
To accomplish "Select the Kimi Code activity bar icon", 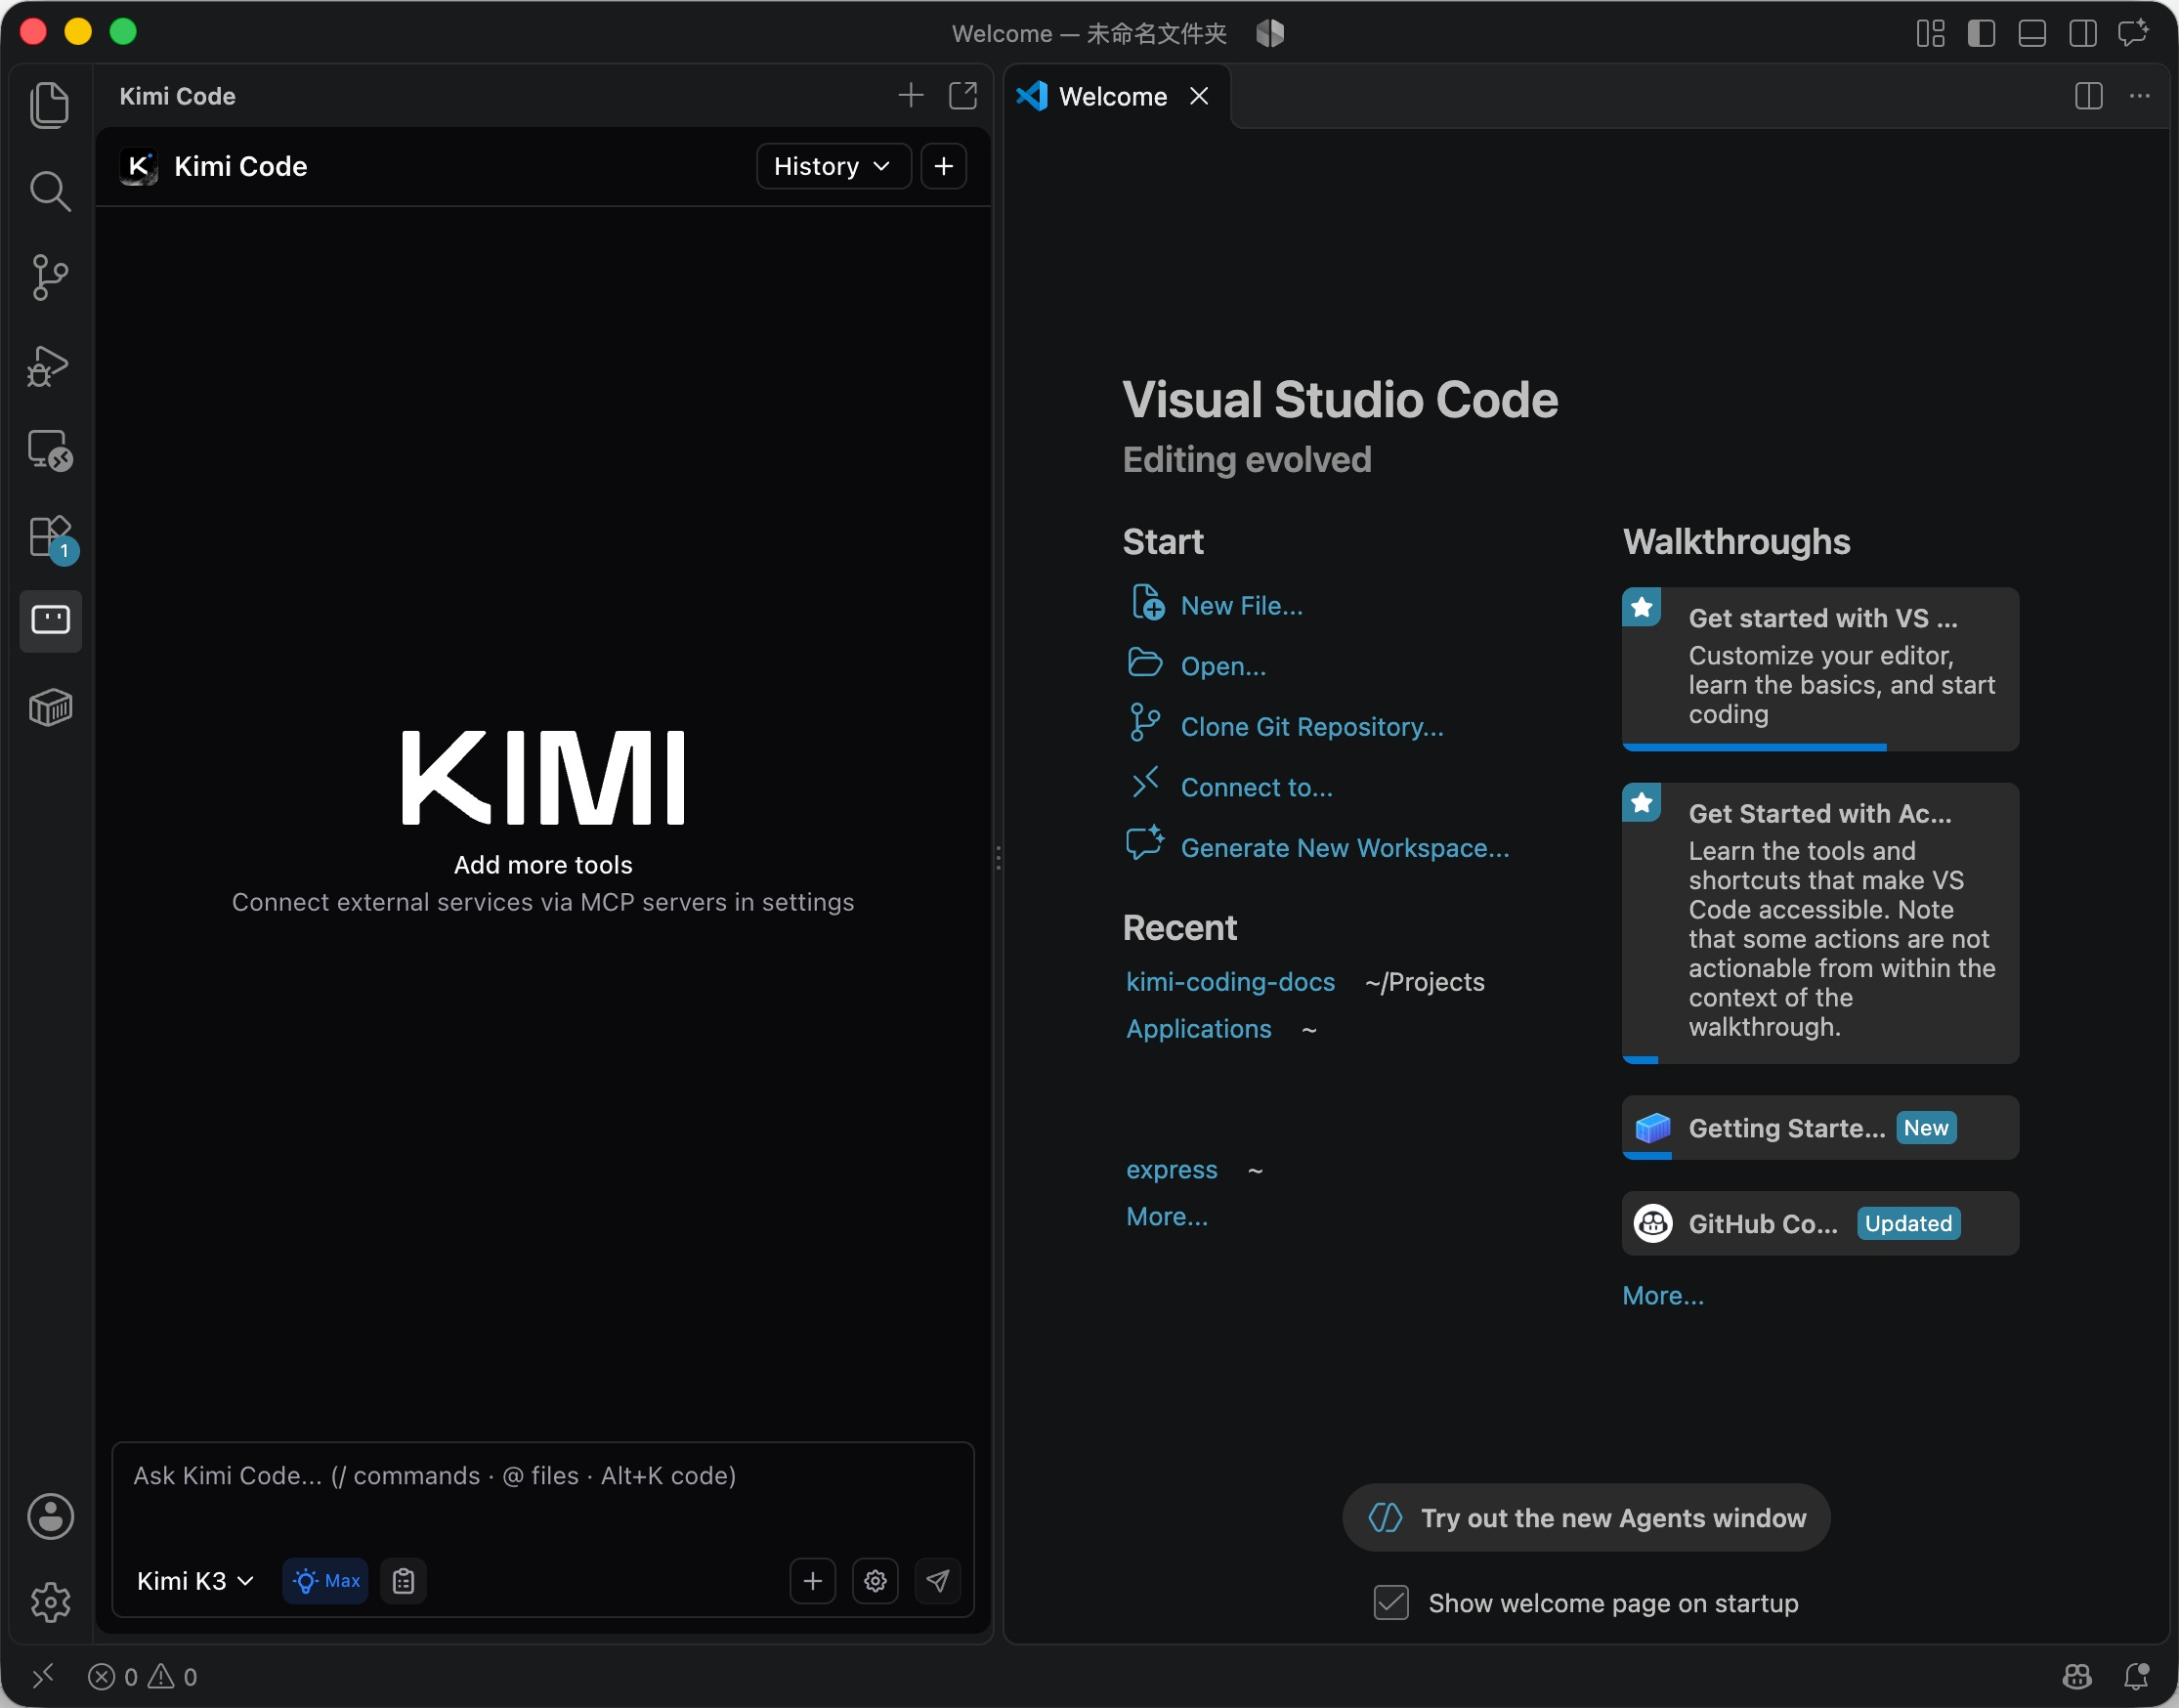I will pos(50,620).
